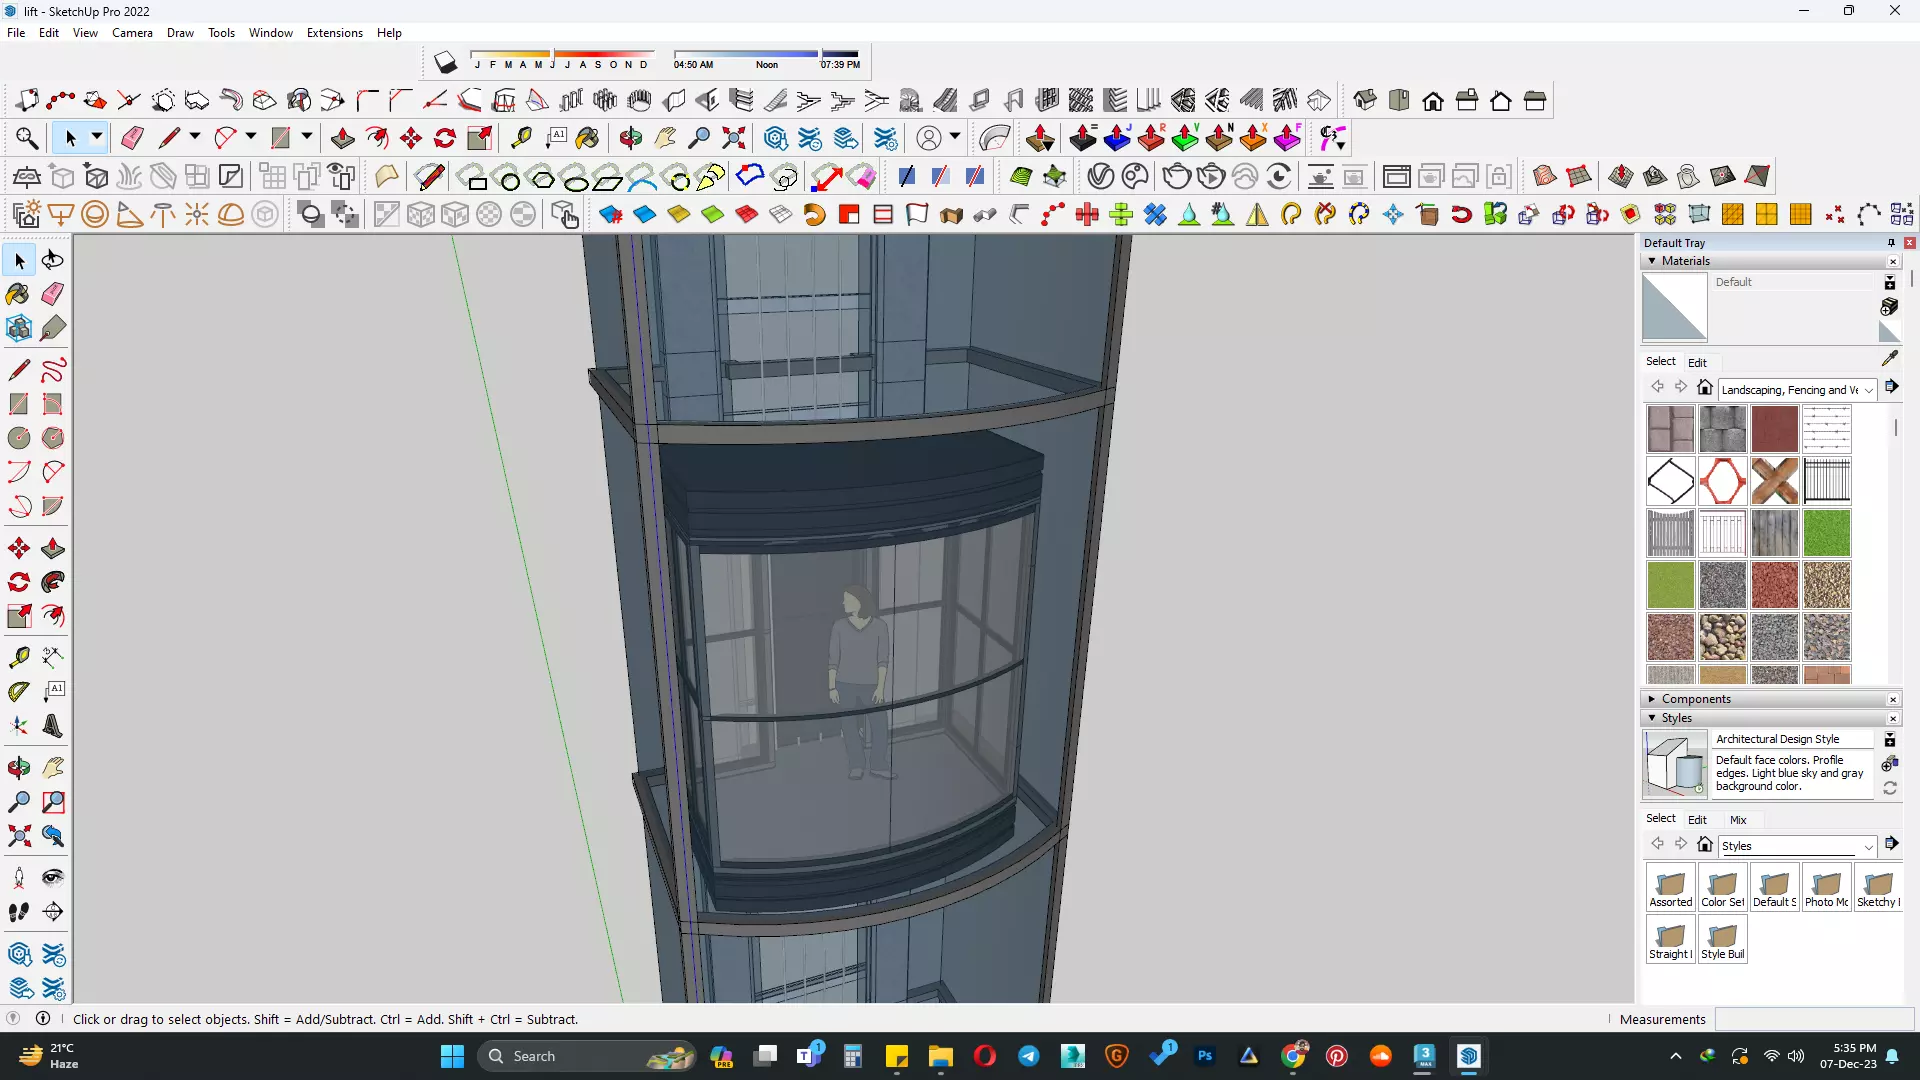Open the Styles collection dropdown
This screenshot has height=1080, width=1920.
pos(1797,846)
